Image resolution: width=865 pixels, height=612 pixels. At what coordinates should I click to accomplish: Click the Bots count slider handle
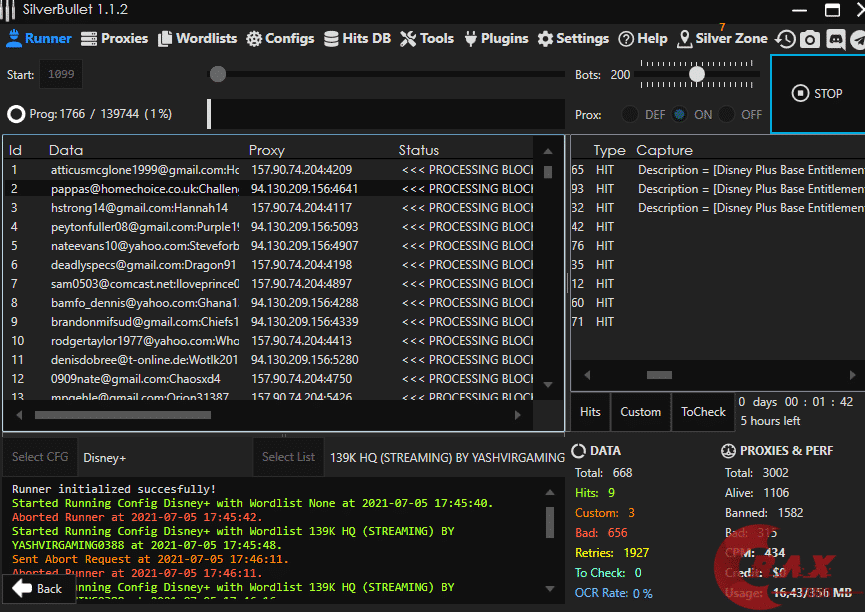[x=697, y=74]
